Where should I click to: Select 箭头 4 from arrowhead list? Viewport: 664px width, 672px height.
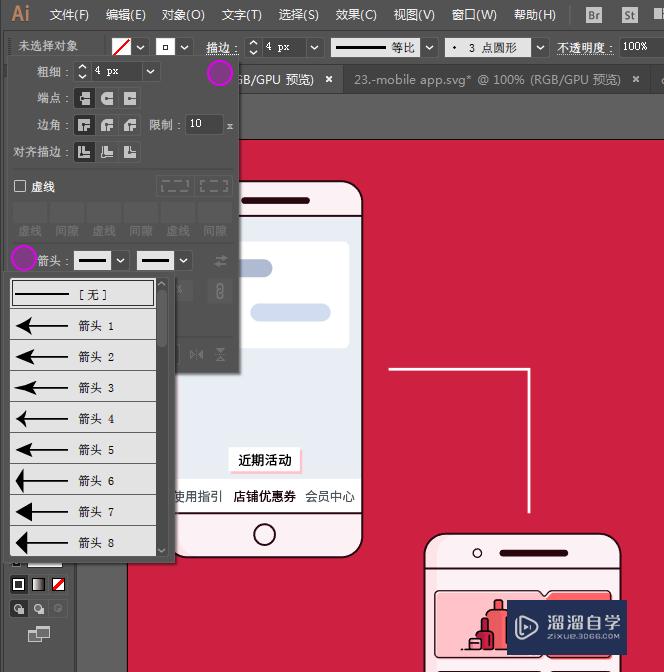pyautogui.click(x=83, y=418)
